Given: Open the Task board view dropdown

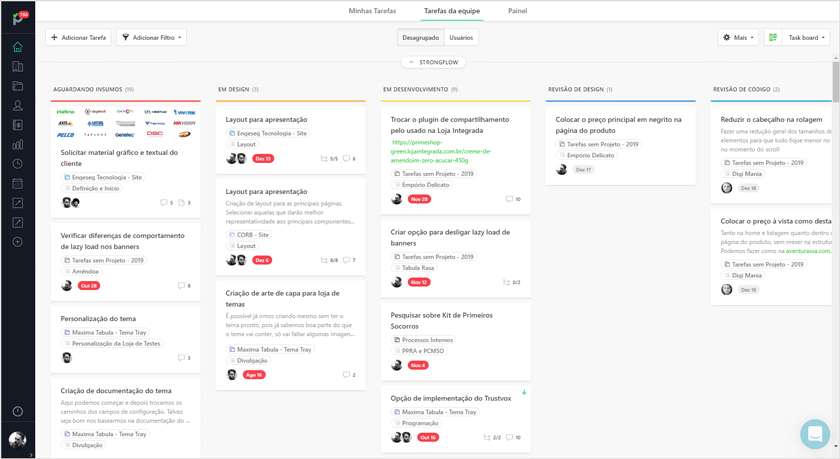Looking at the screenshot, I should pyautogui.click(x=806, y=37).
